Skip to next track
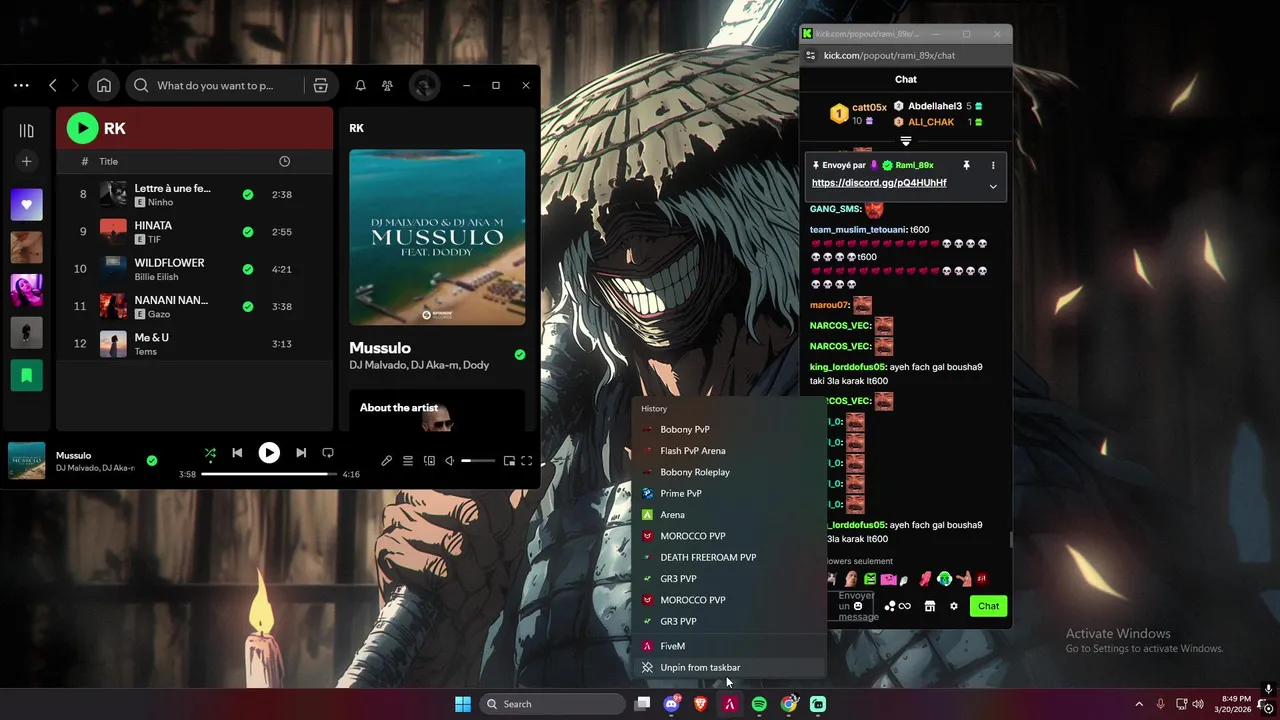Image resolution: width=1280 pixels, height=720 pixels. click(x=301, y=453)
